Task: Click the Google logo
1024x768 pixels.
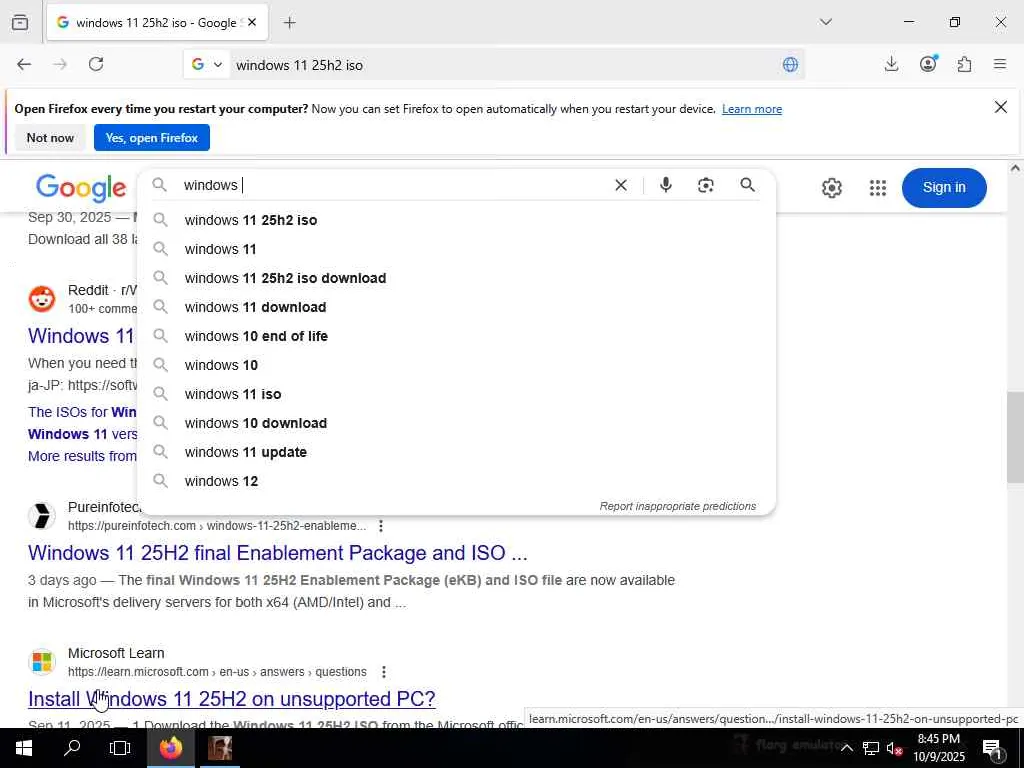Action: [x=81, y=188]
